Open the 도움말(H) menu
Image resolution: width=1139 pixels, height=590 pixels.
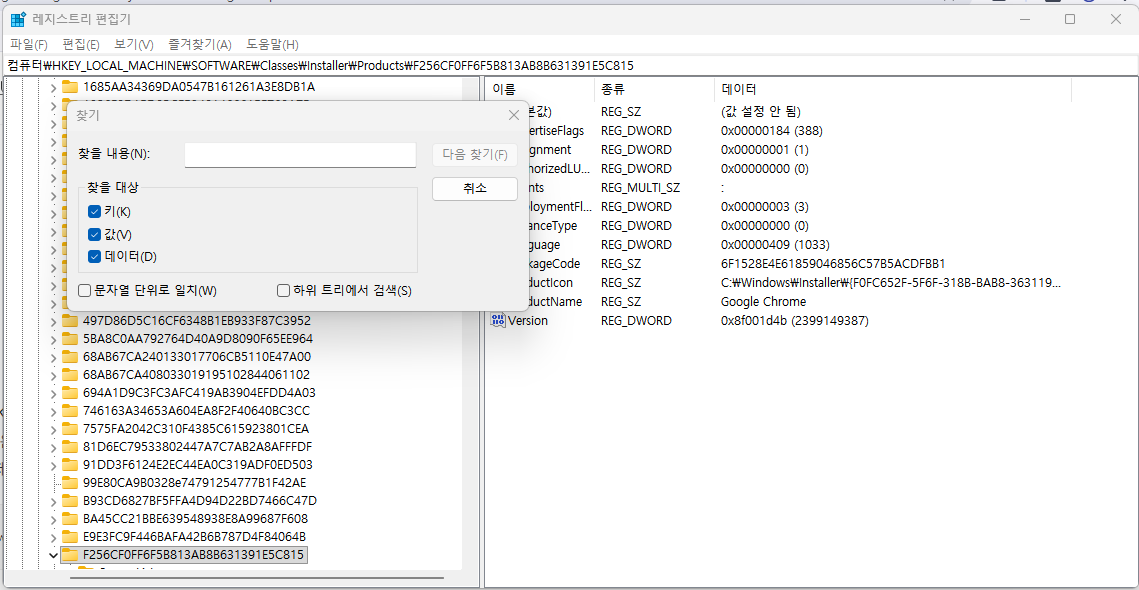272,44
